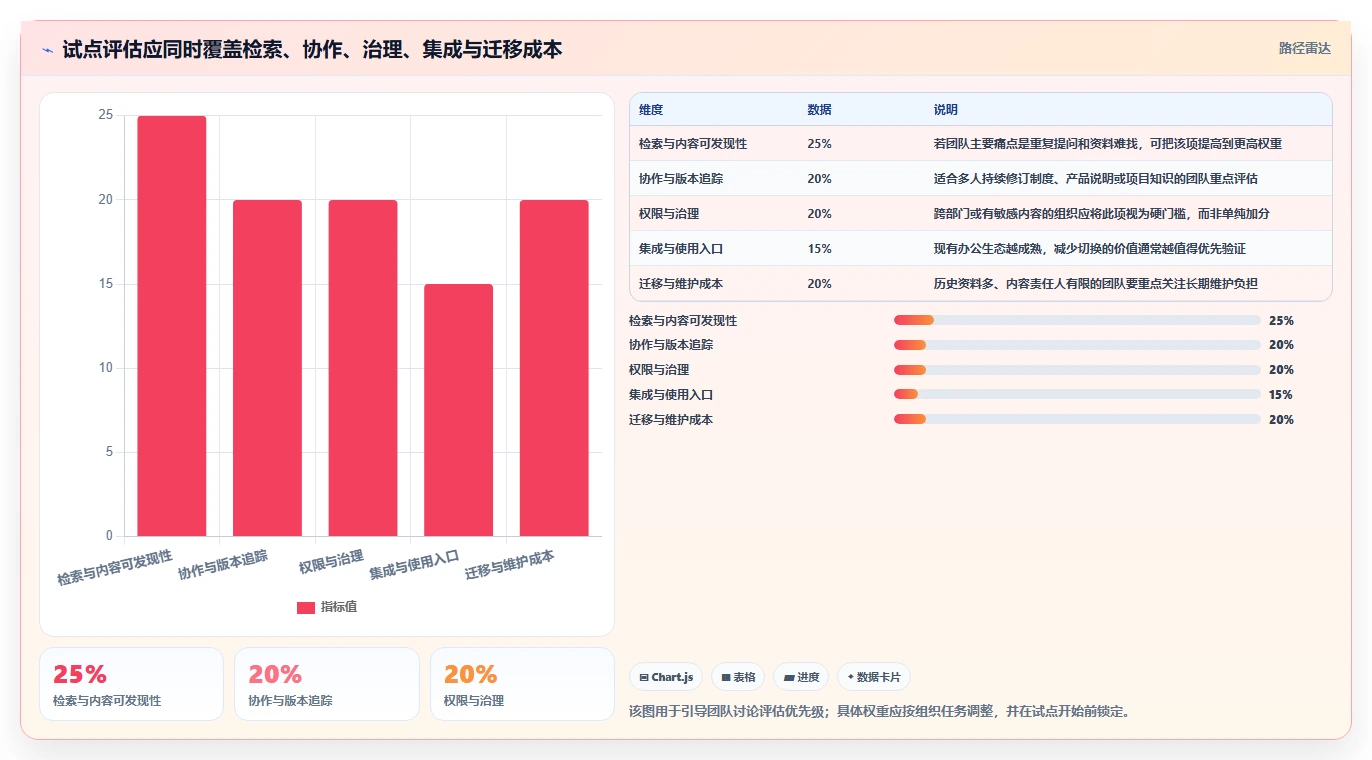Screen dimensions: 1372x760
Task: Click the lightning icon beside the title
Action: (48, 49)
